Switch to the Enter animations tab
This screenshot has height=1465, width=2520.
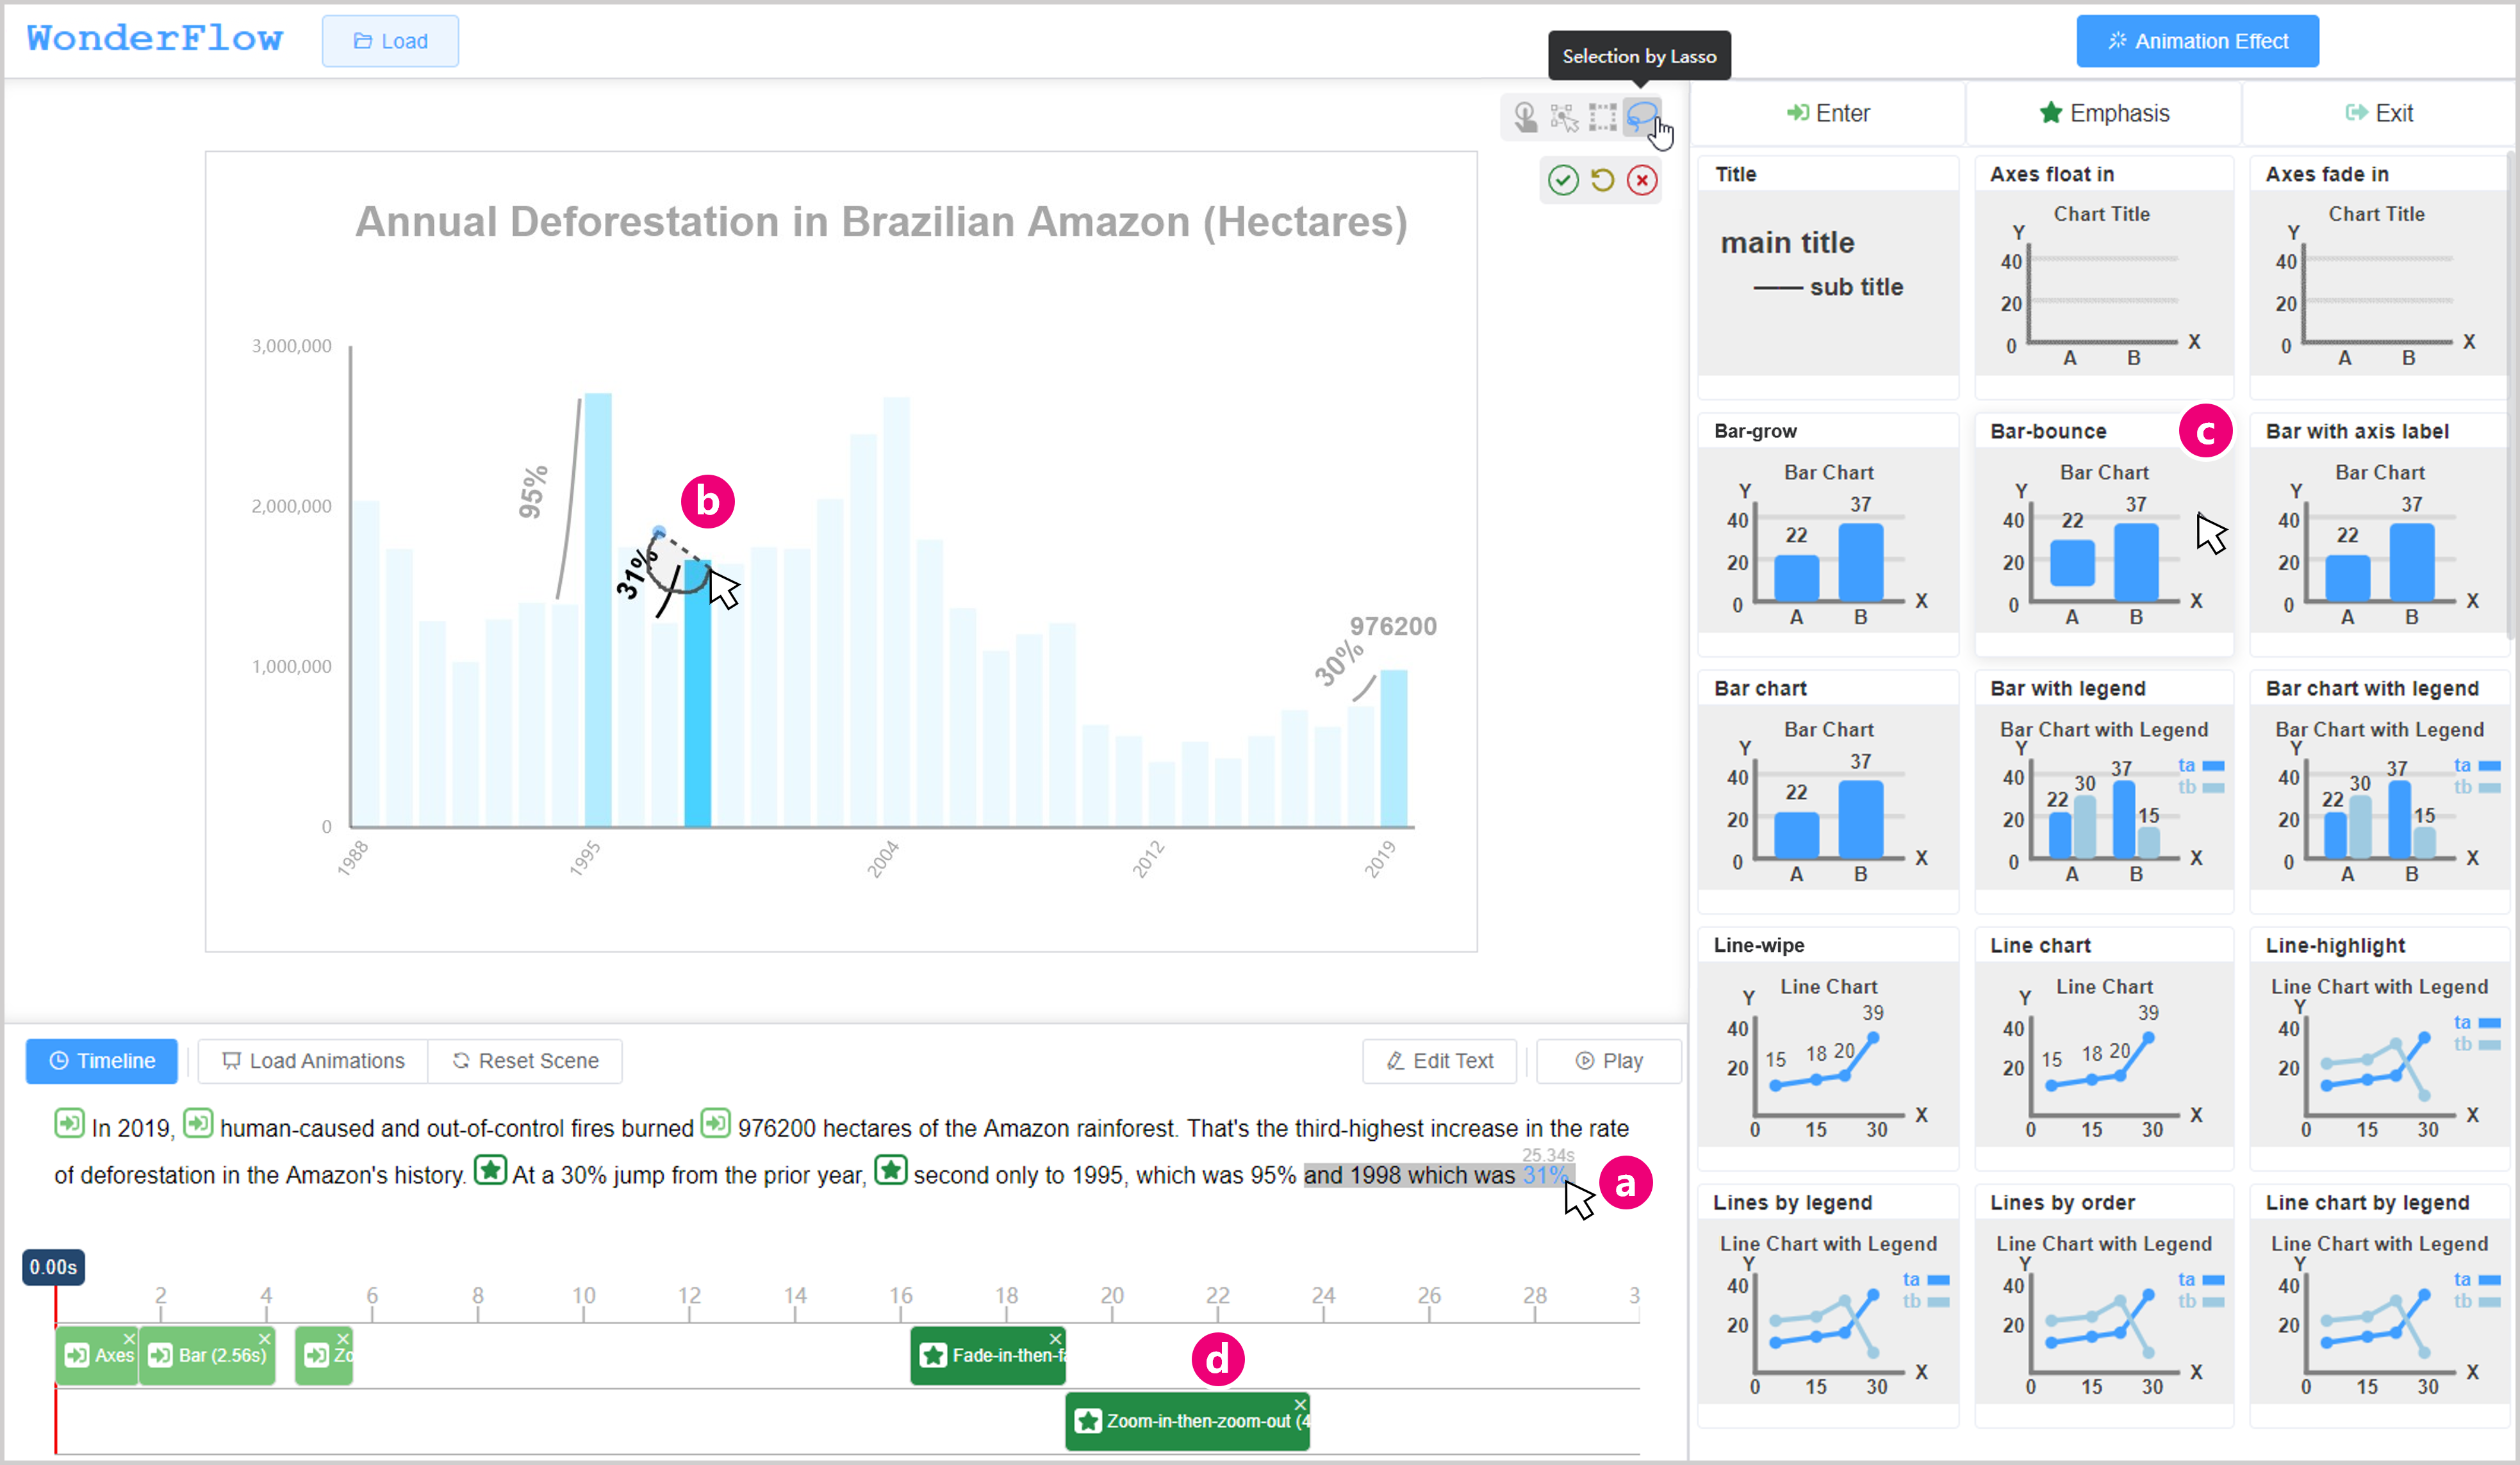click(1827, 113)
